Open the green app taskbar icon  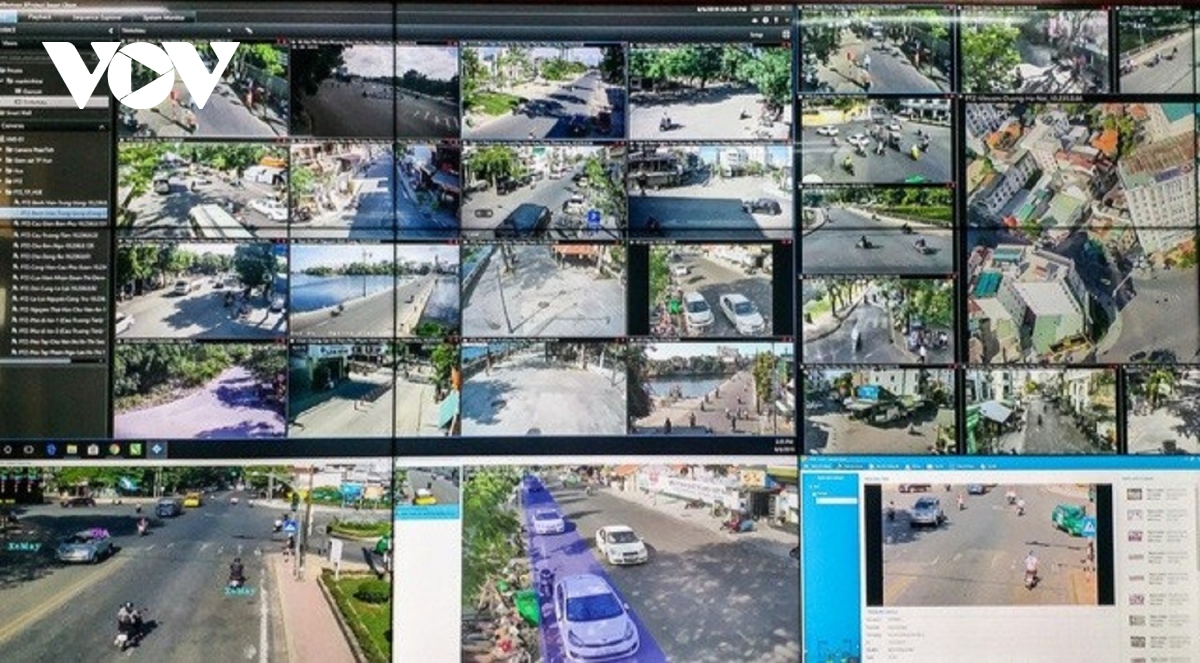pyautogui.click(x=135, y=449)
